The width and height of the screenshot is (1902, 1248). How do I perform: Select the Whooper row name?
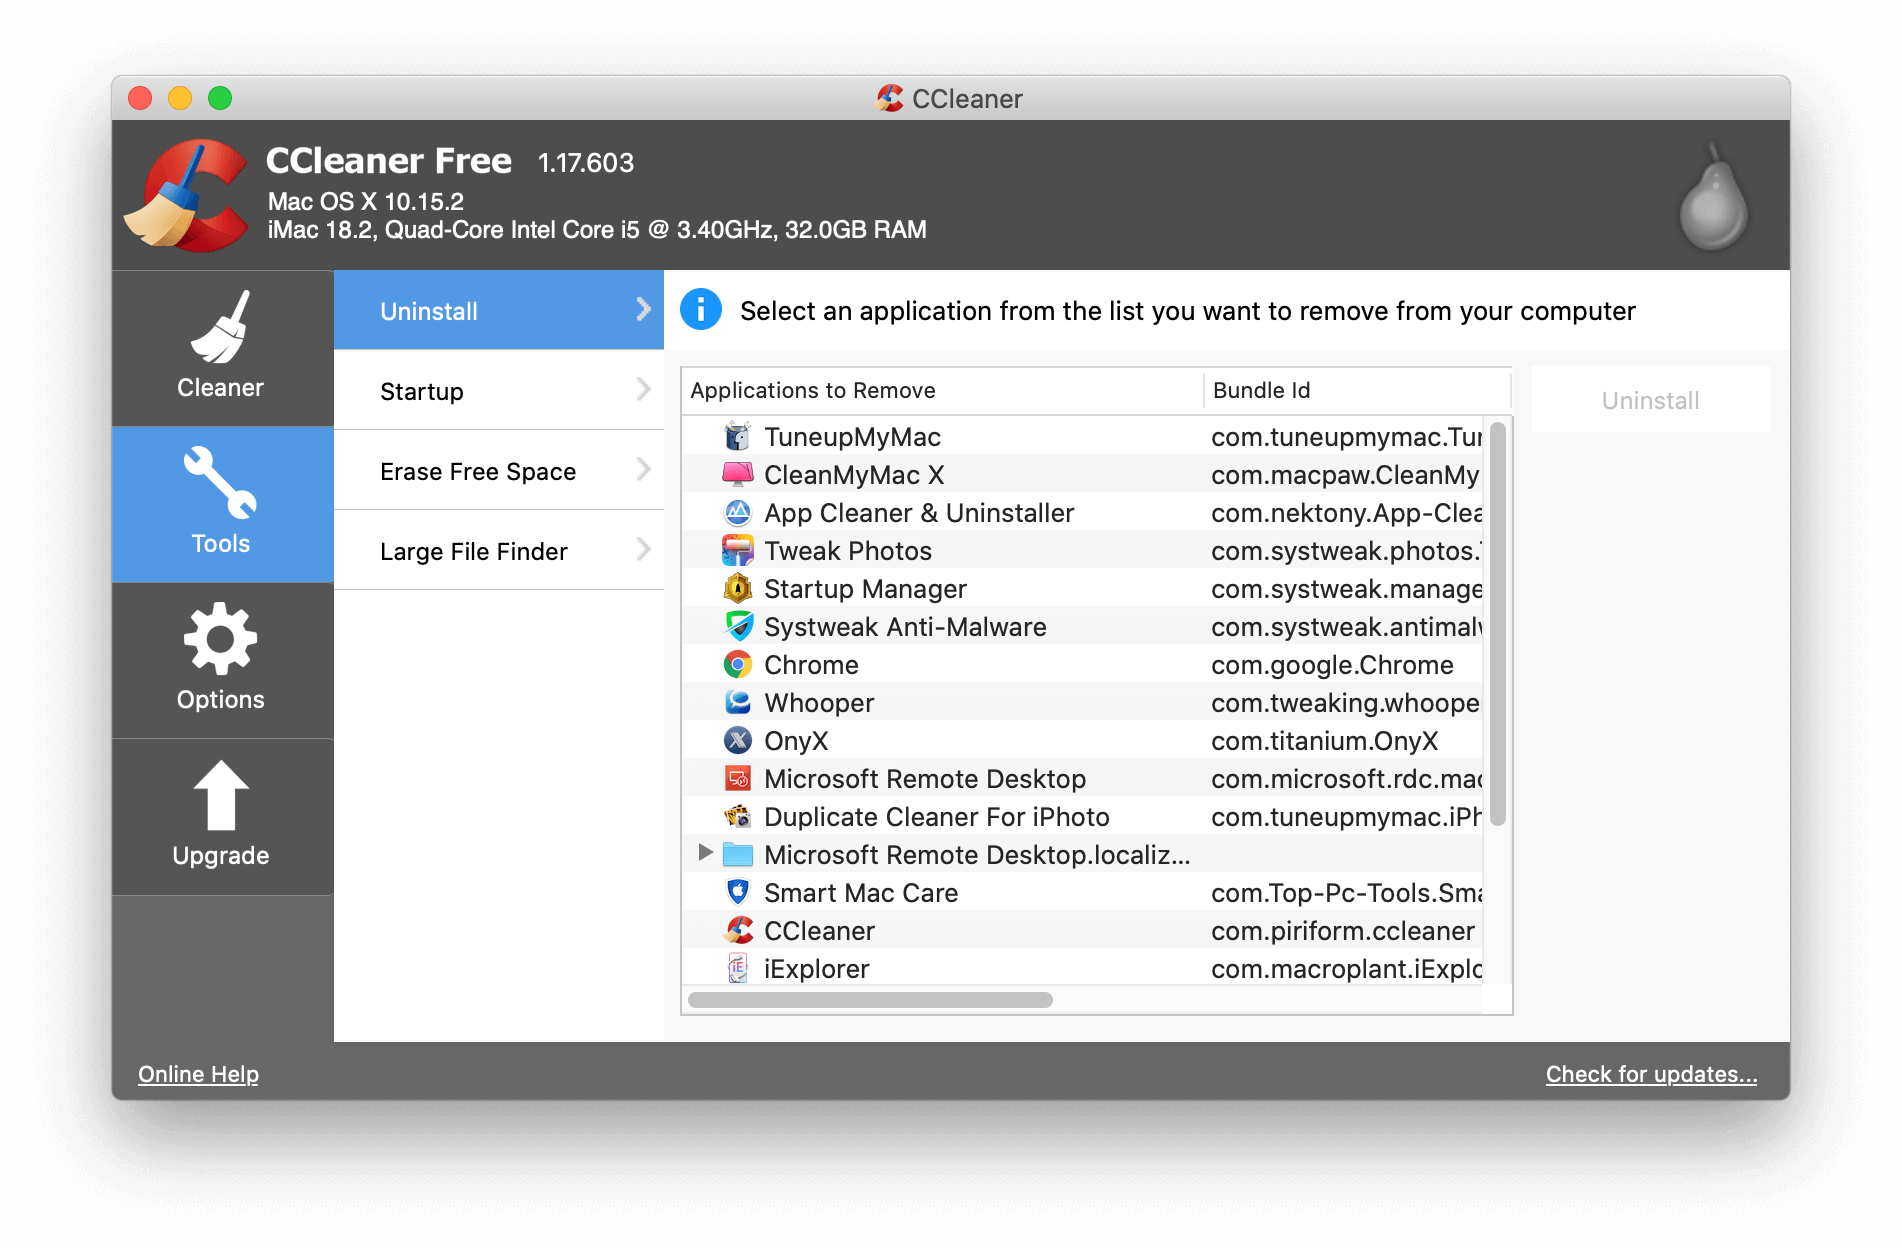[x=819, y=702]
